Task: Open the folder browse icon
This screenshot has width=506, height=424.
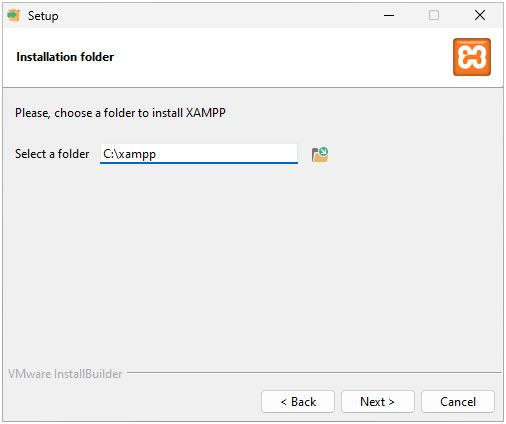Action: tap(320, 154)
